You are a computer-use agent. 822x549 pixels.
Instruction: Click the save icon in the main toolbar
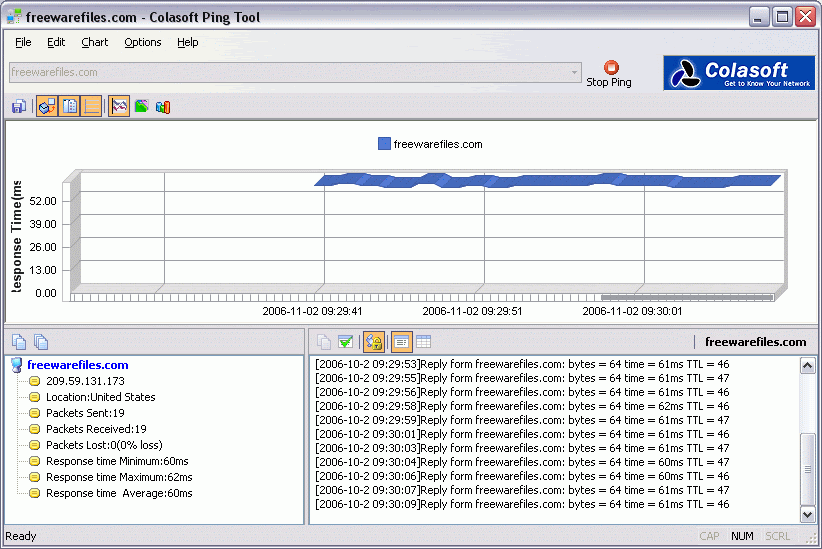(x=19, y=106)
